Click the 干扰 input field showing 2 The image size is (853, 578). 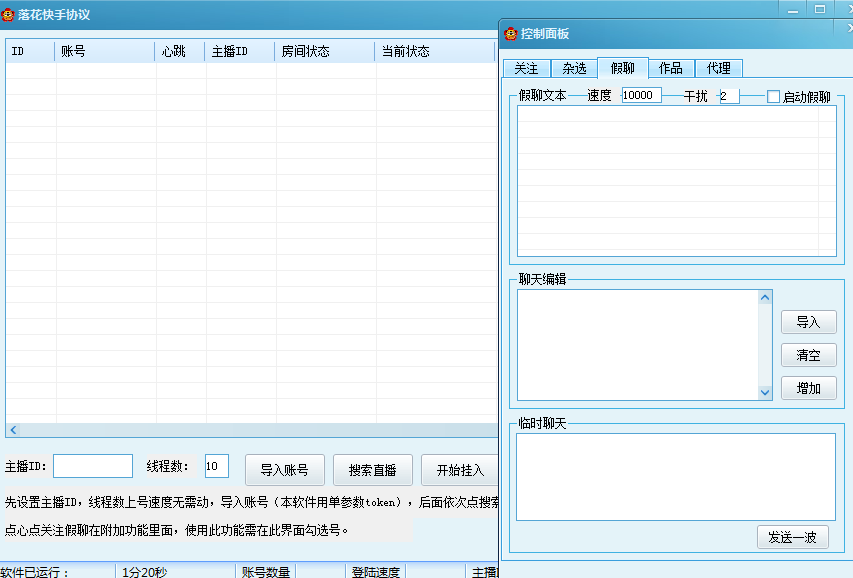point(730,96)
